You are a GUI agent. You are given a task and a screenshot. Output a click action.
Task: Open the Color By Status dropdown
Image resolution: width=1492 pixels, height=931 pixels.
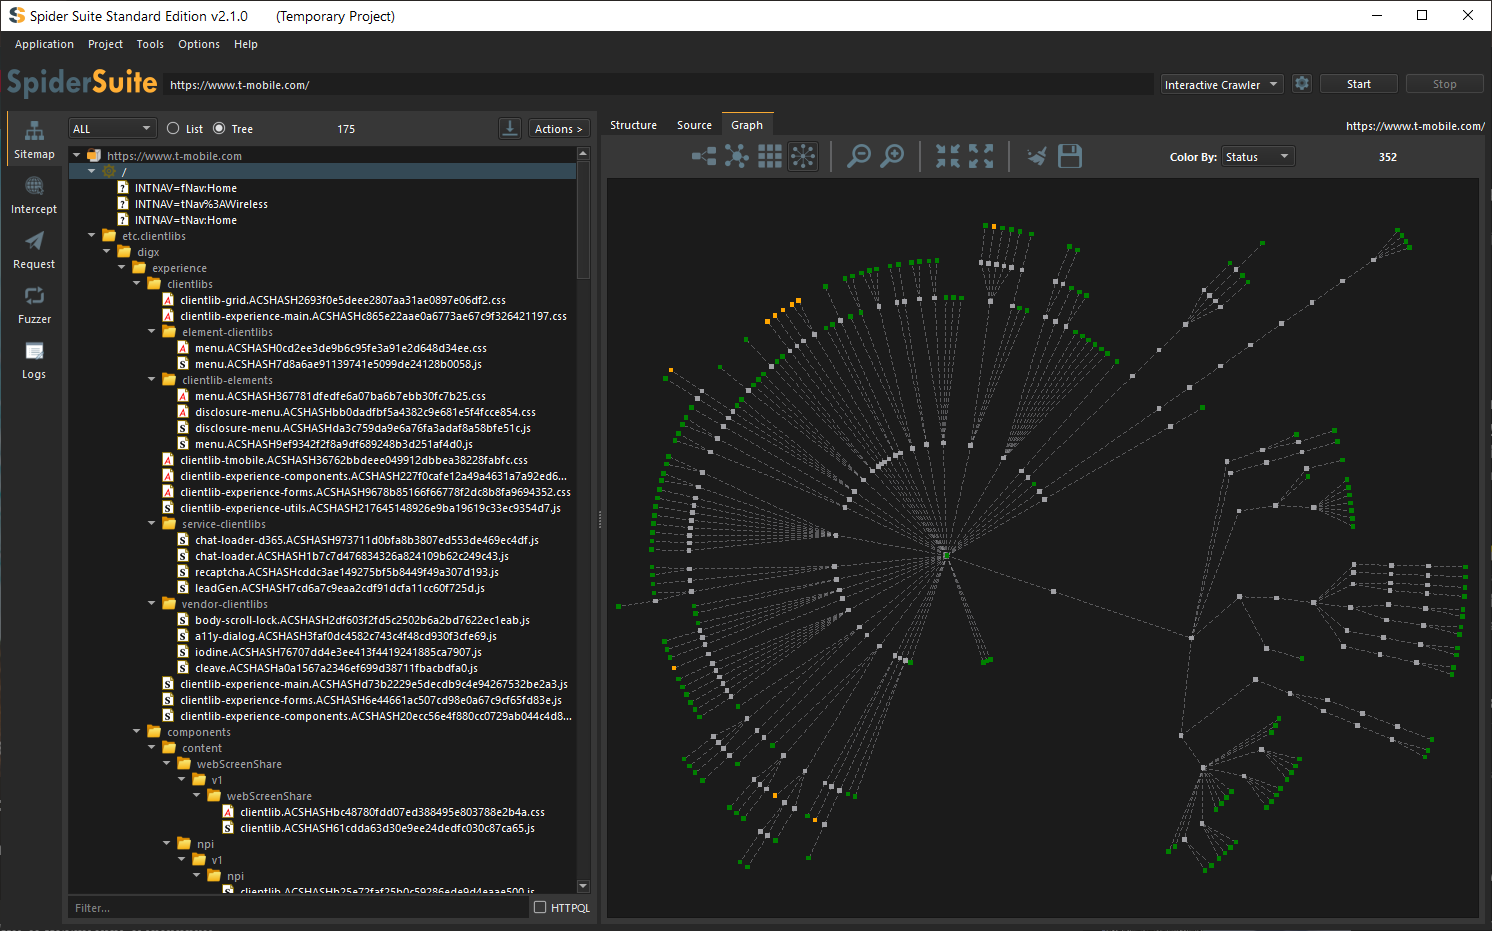click(1258, 157)
